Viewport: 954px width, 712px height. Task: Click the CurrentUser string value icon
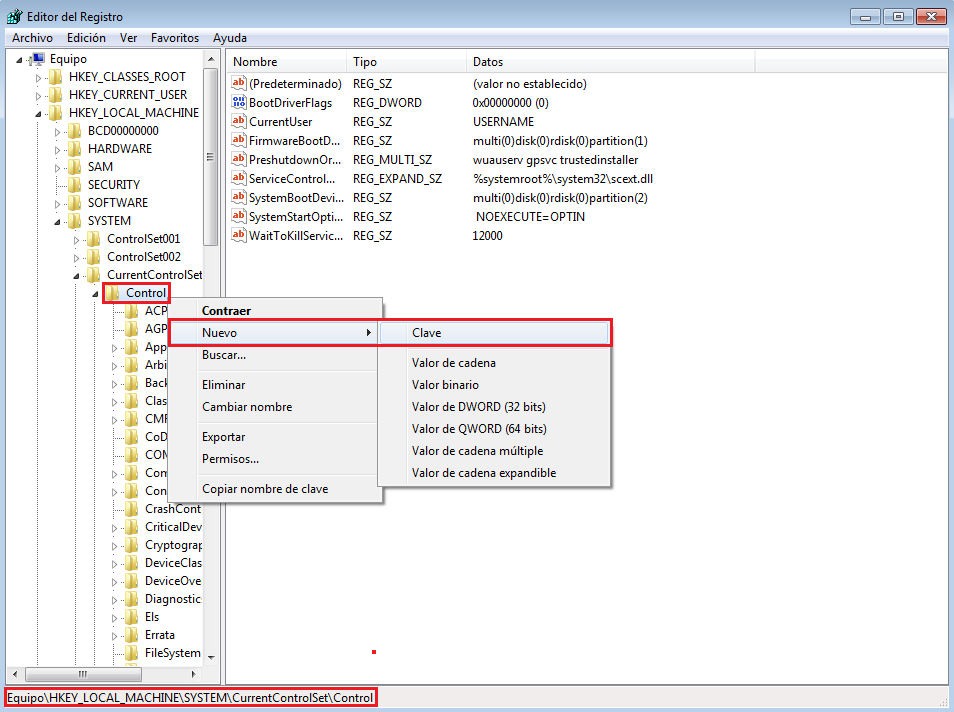point(239,122)
